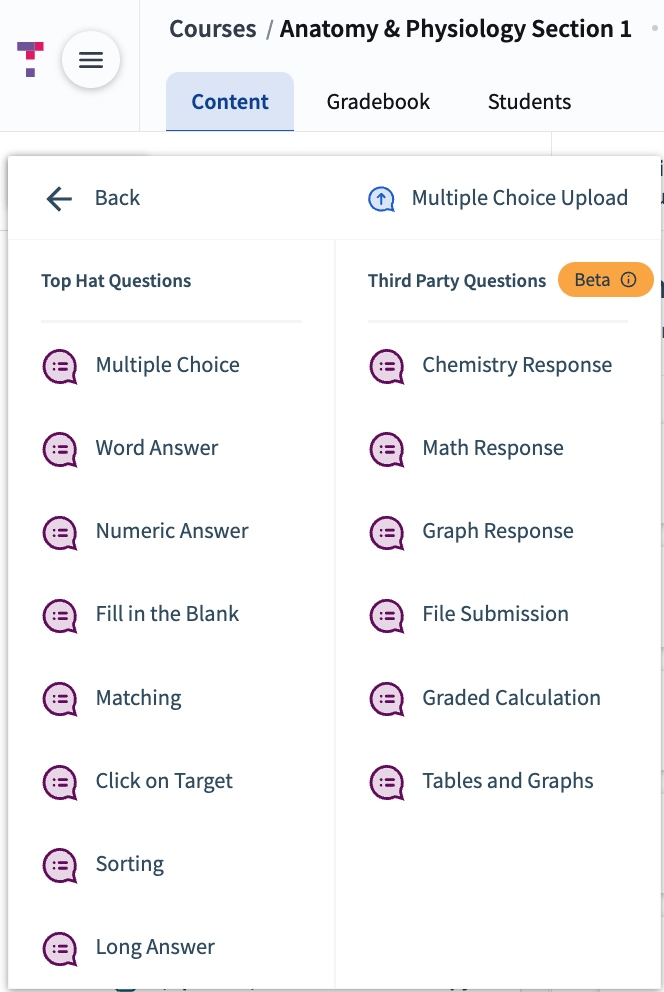Pick Fill in the Blank option
This screenshot has width=664, height=992.
tap(167, 614)
